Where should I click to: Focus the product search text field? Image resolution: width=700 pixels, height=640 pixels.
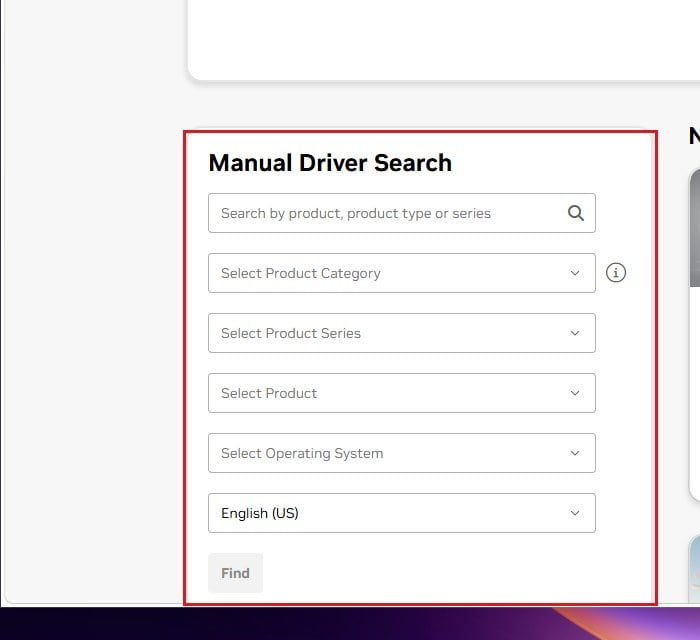[401, 213]
